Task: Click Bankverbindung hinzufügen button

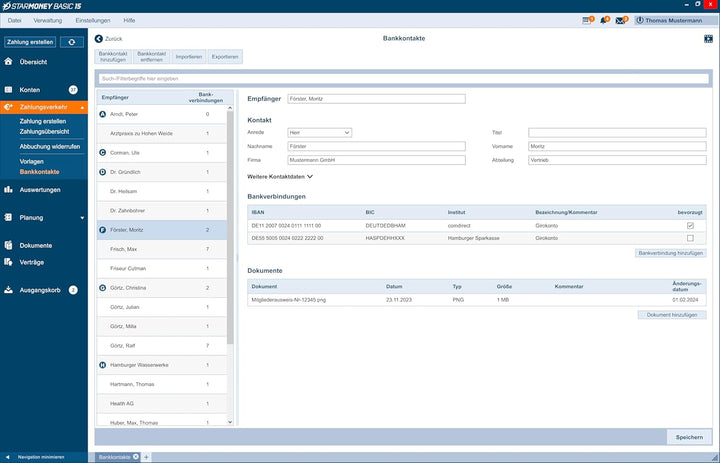Action: point(670,253)
